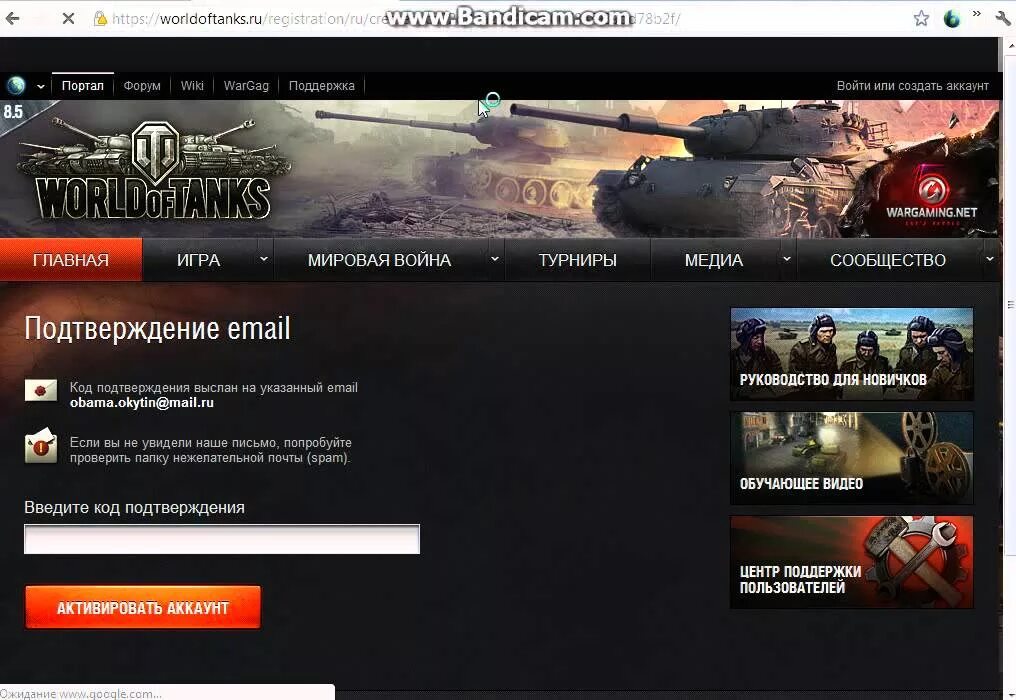1016x700 pixels.
Task: Open ЦЕНТР ПОДДЕРЖКИ ПОЛЬЗОВАТЕЛЕЙ banner
Action: [851, 562]
